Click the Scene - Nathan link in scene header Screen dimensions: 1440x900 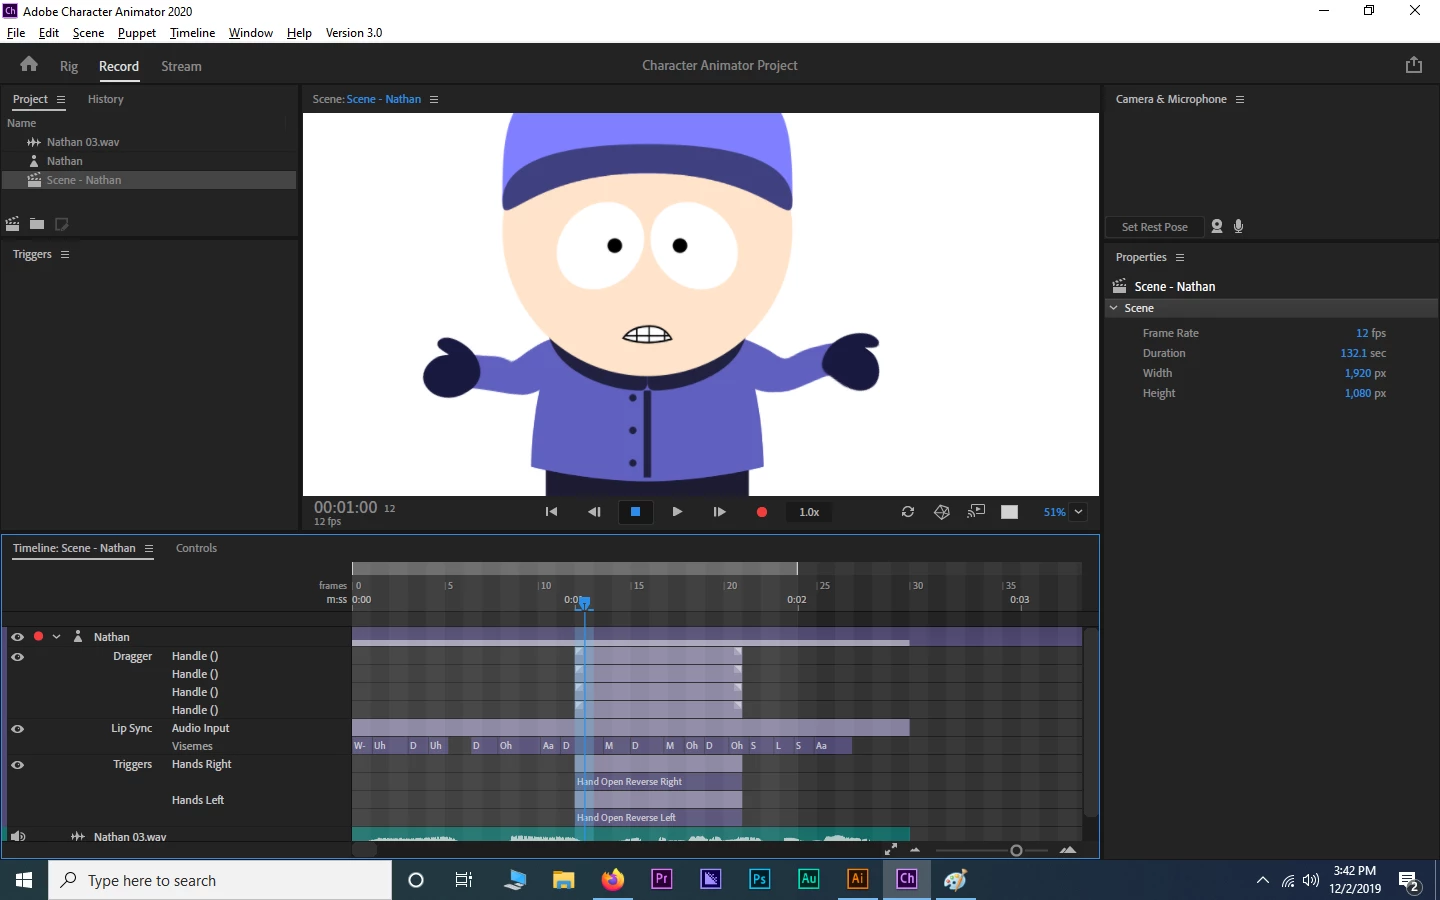[384, 99]
